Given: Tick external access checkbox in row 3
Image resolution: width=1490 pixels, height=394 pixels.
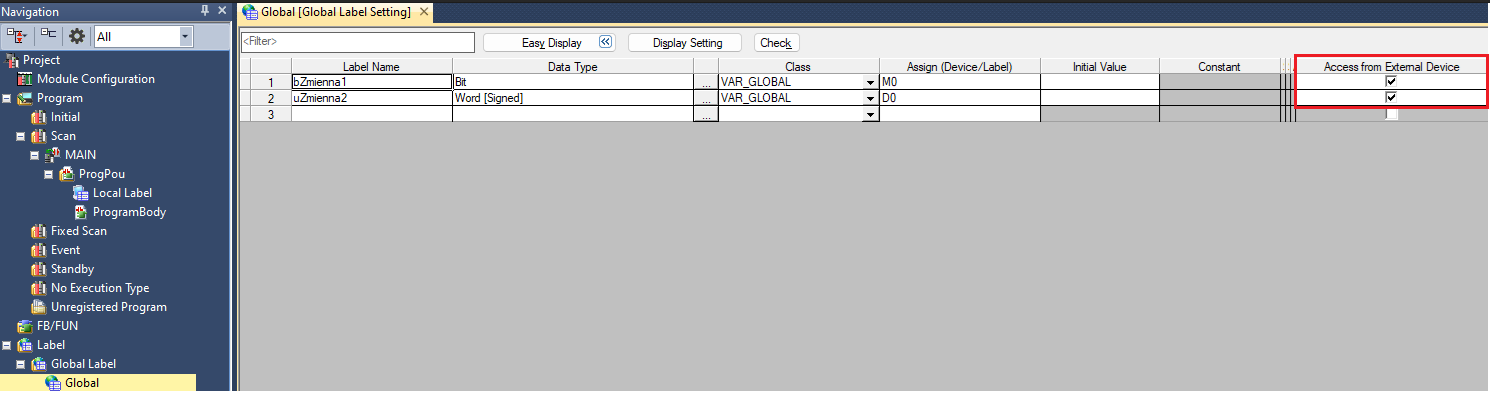Looking at the screenshot, I should (1391, 115).
